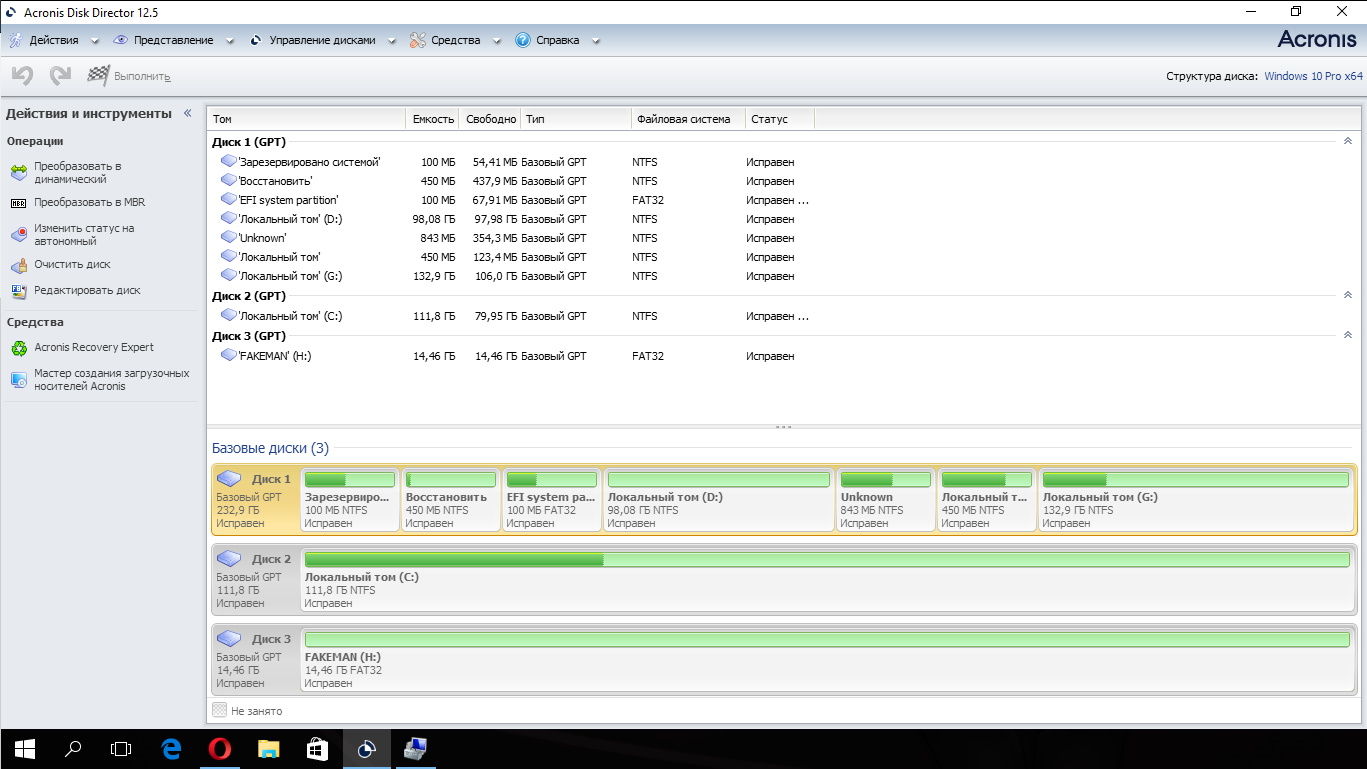Expand dropdown arrow next to Представление

[230, 41]
